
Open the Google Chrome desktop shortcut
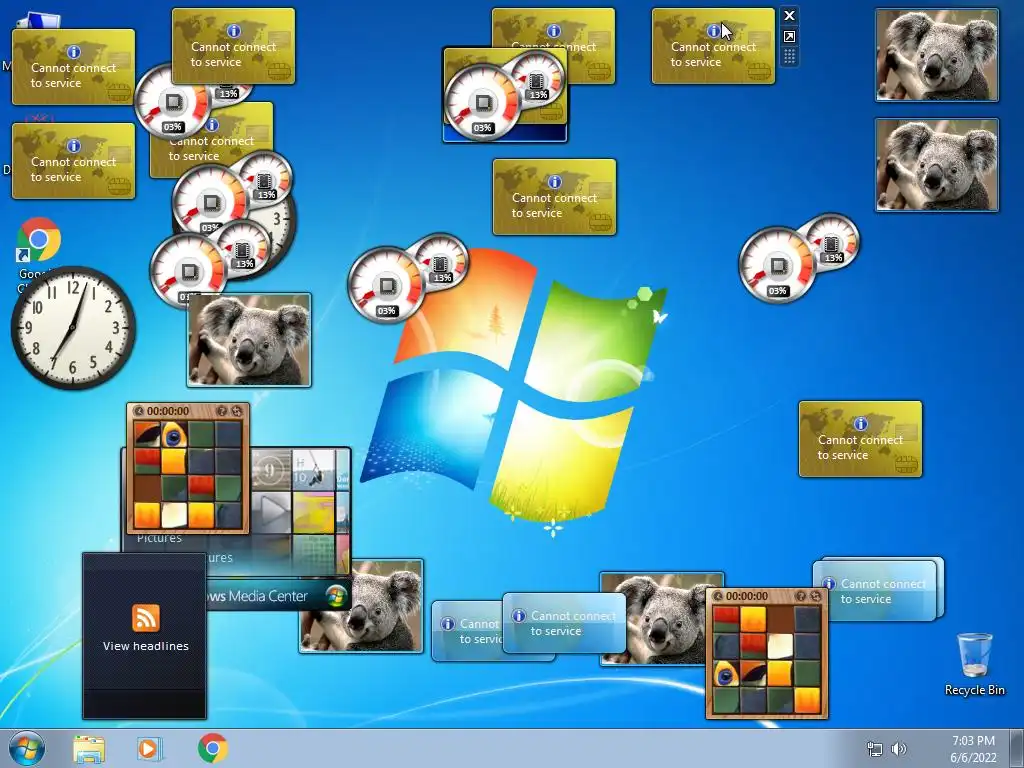click(x=39, y=242)
